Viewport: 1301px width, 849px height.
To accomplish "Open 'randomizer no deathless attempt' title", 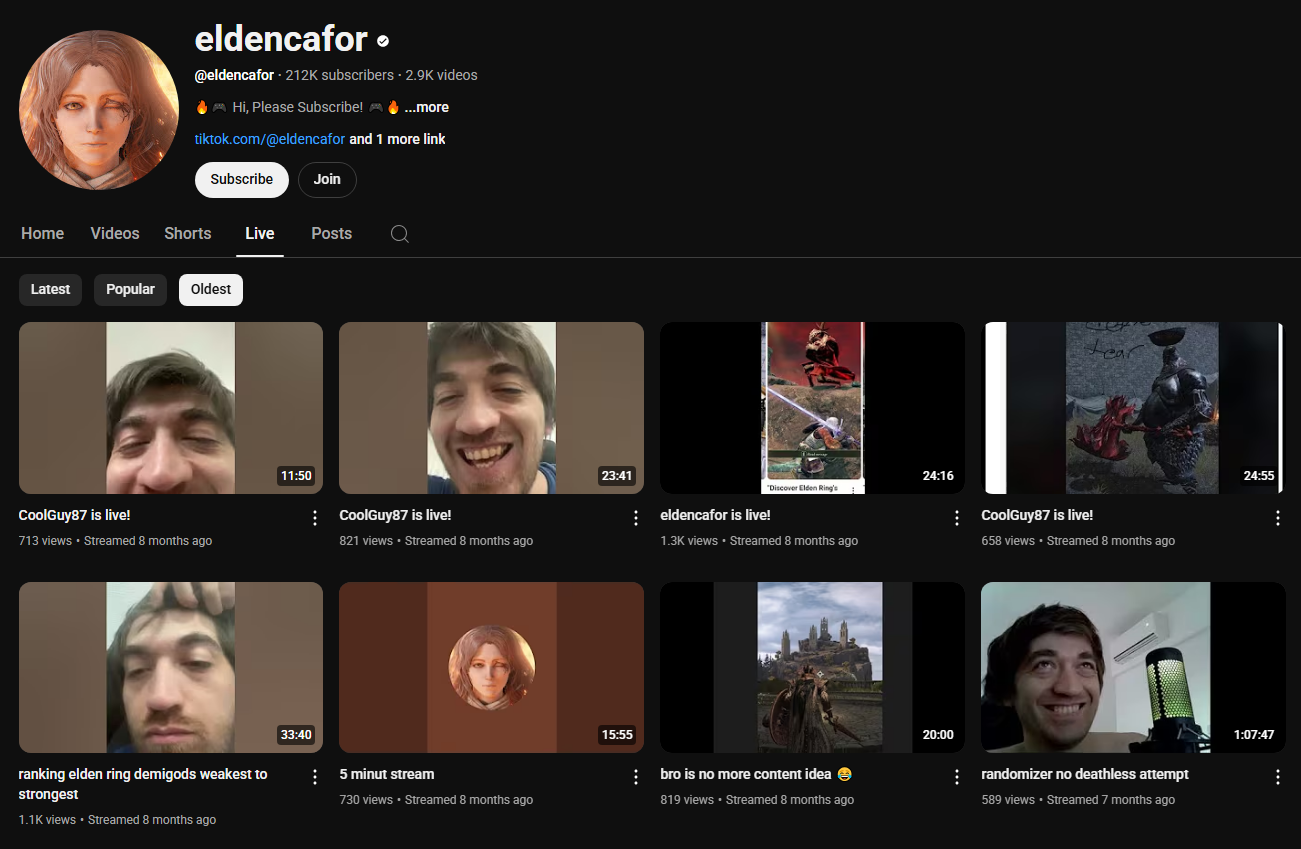I will click(x=1085, y=774).
